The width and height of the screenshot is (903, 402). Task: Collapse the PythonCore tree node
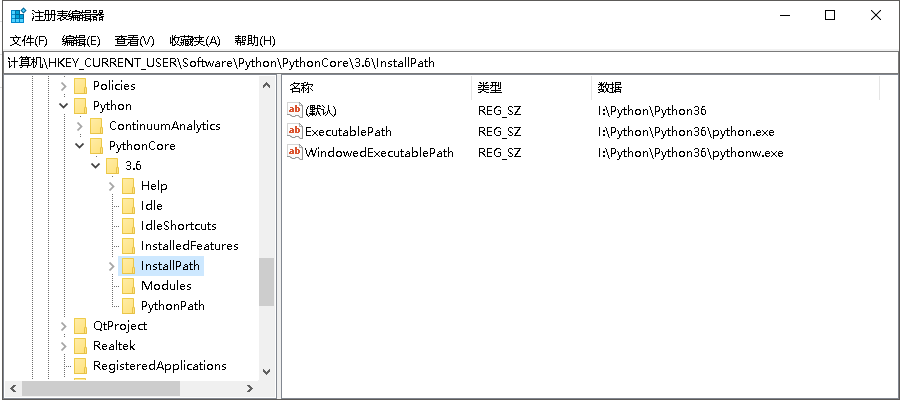click(80, 146)
